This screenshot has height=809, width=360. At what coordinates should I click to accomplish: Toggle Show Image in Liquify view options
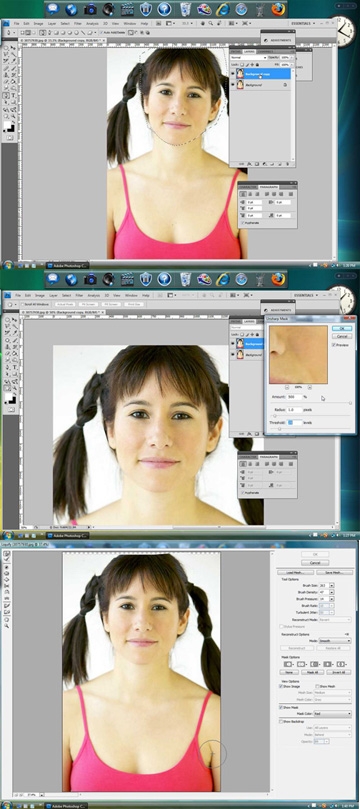click(x=281, y=687)
